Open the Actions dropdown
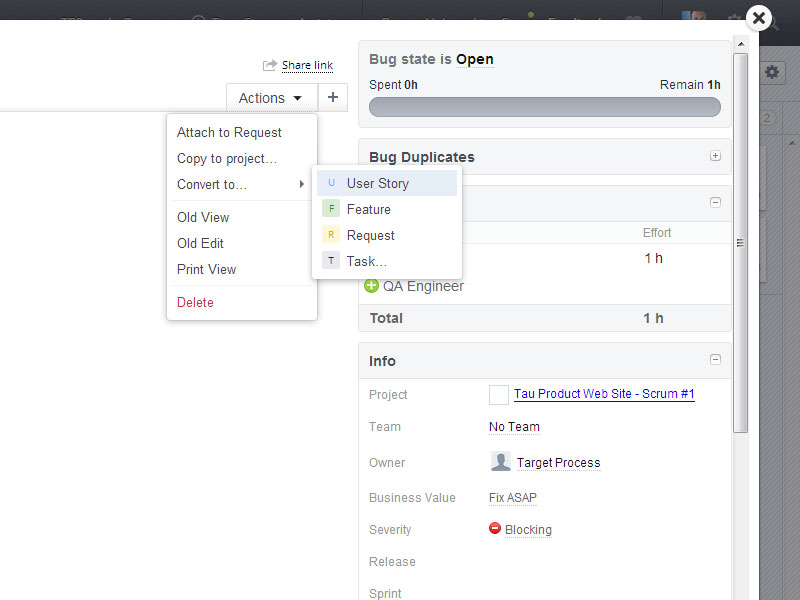This screenshot has width=800, height=600. click(x=271, y=97)
